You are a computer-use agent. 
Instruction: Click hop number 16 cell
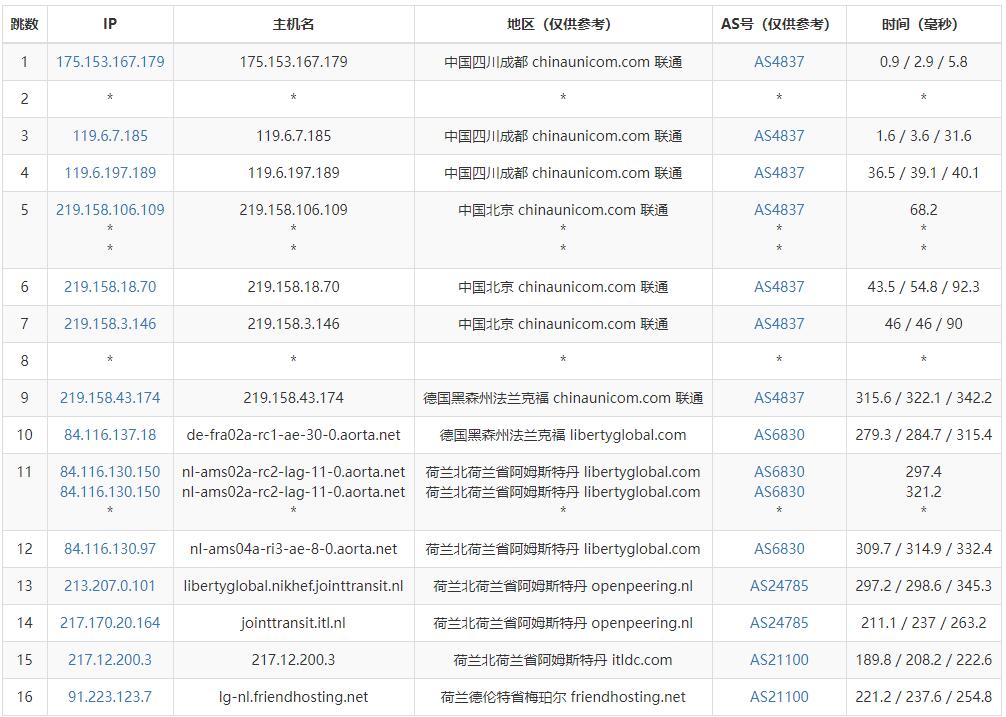(x=24, y=696)
